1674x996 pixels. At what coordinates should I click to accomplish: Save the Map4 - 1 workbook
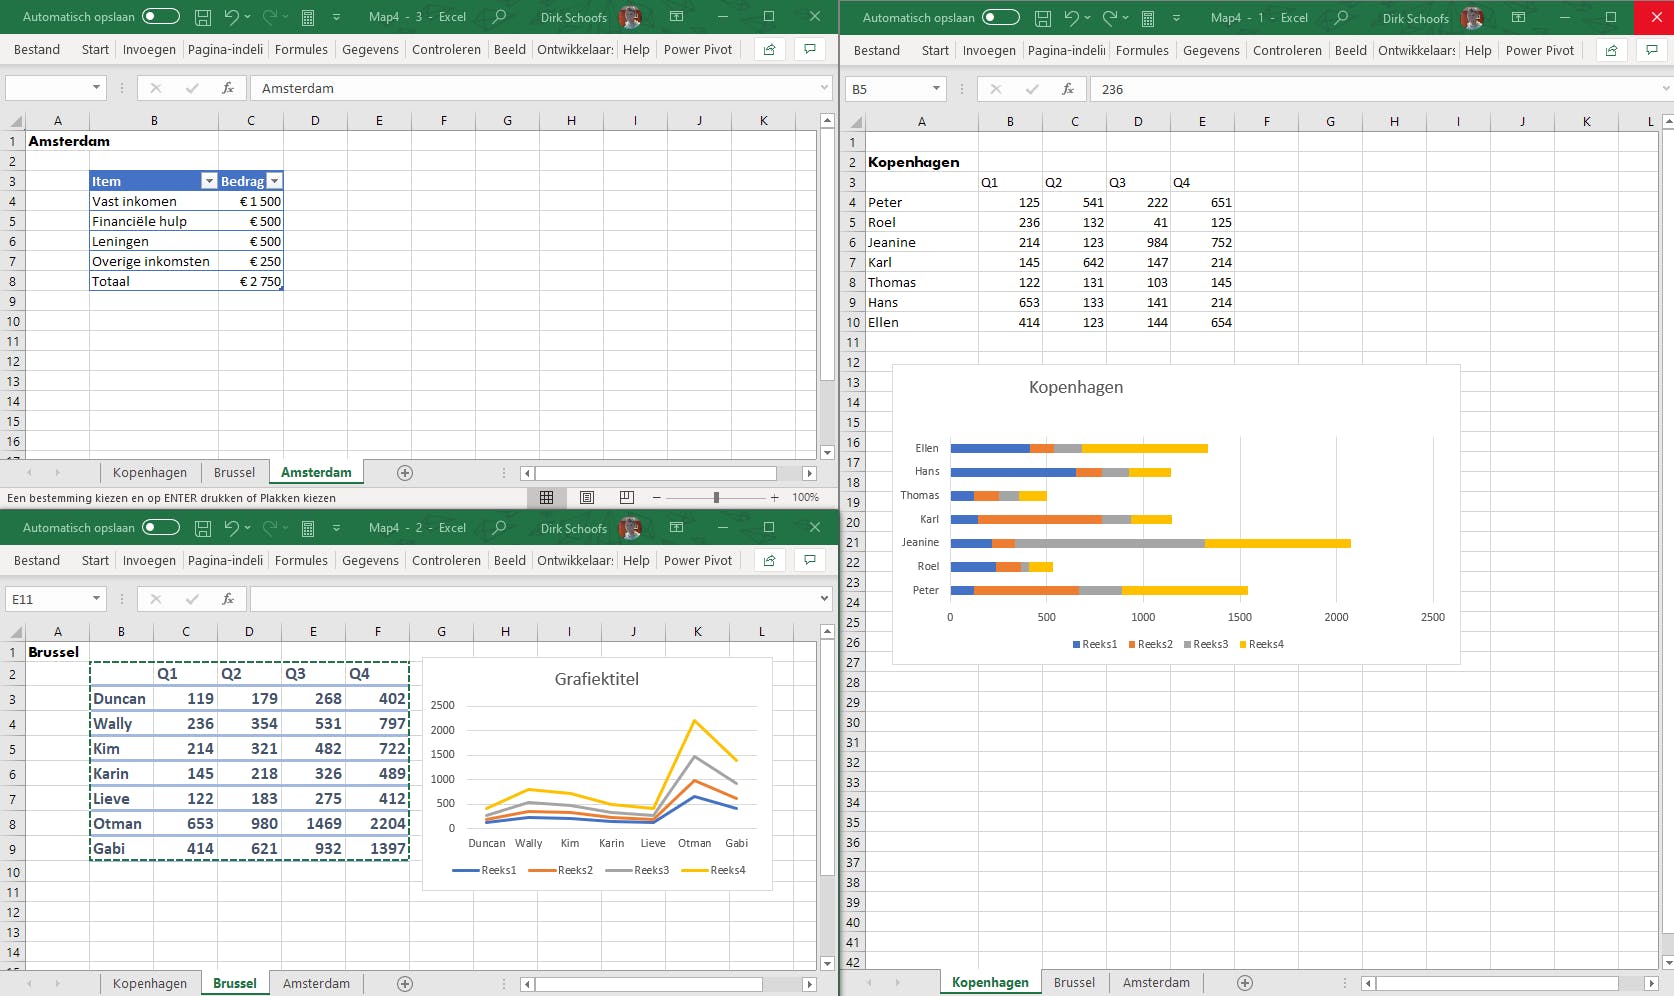coord(1043,18)
